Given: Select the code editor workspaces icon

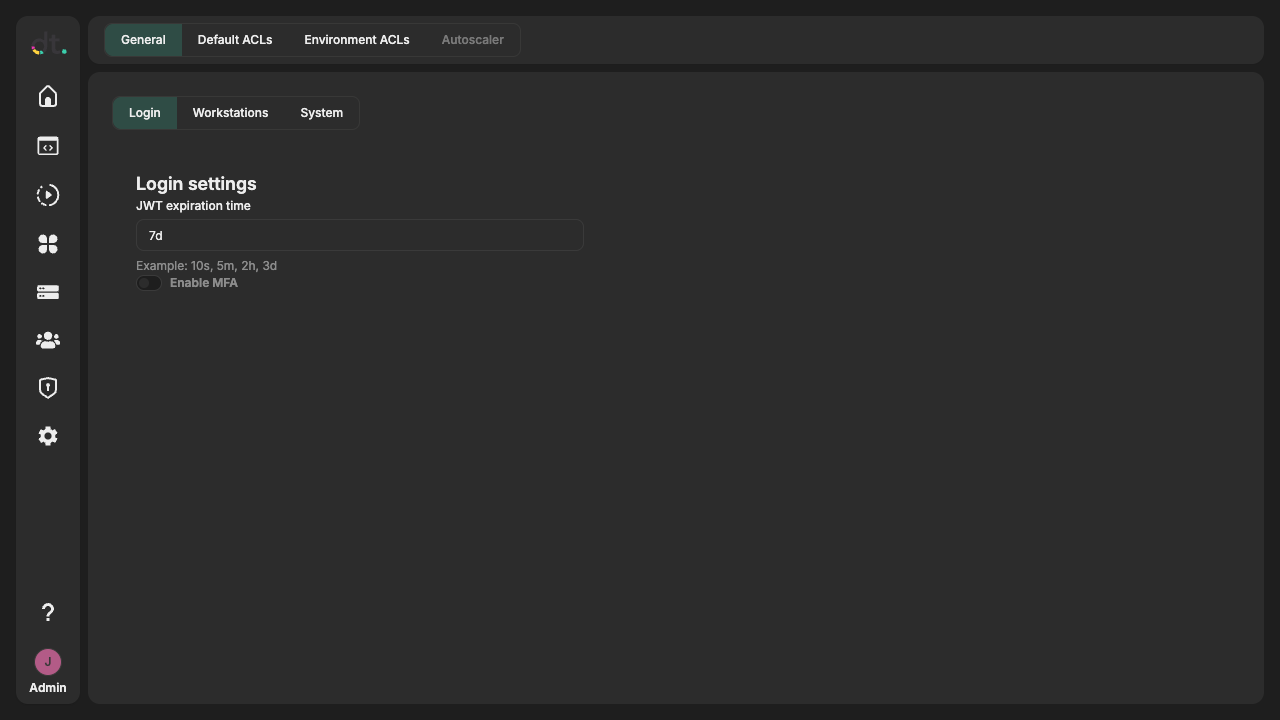Looking at the screenshot, I should point(47,146).
